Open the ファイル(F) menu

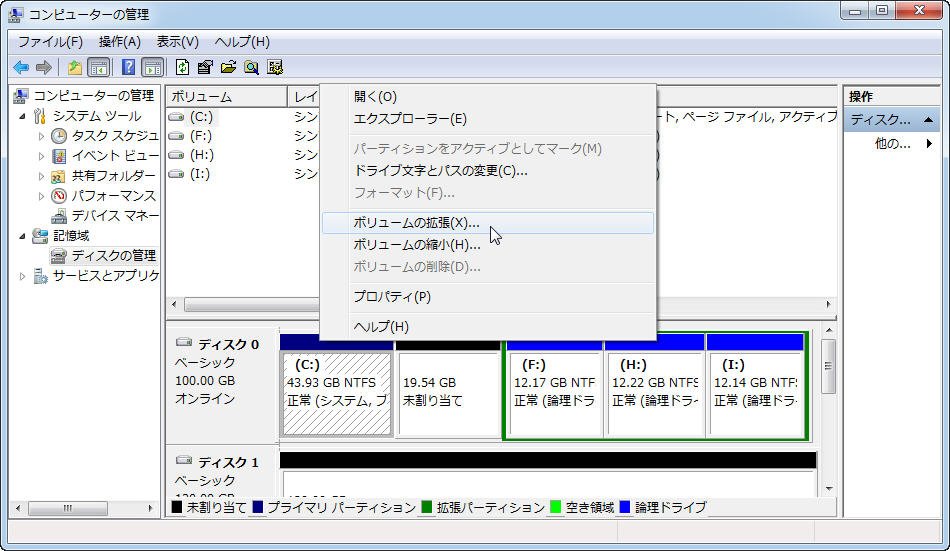[50, 42]
